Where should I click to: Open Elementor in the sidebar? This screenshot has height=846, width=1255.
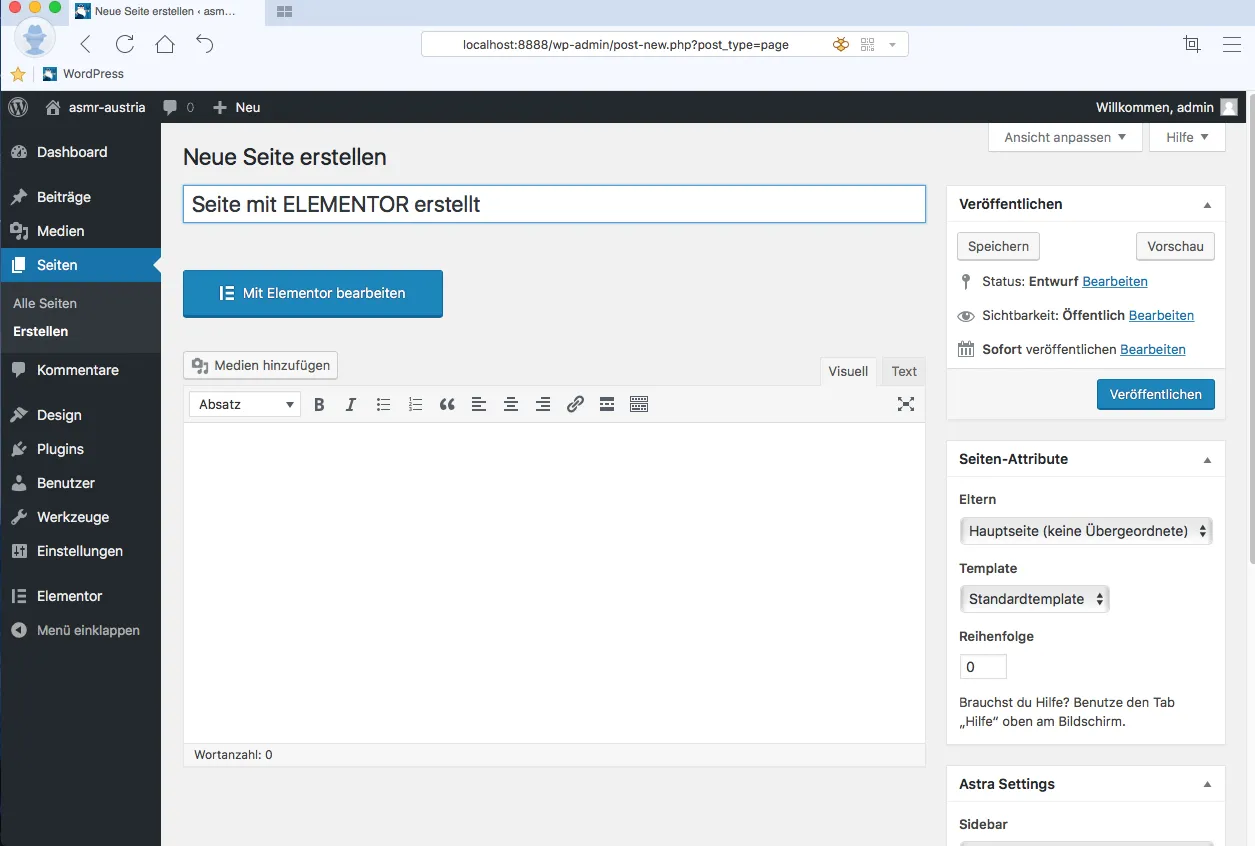point(80,596)
